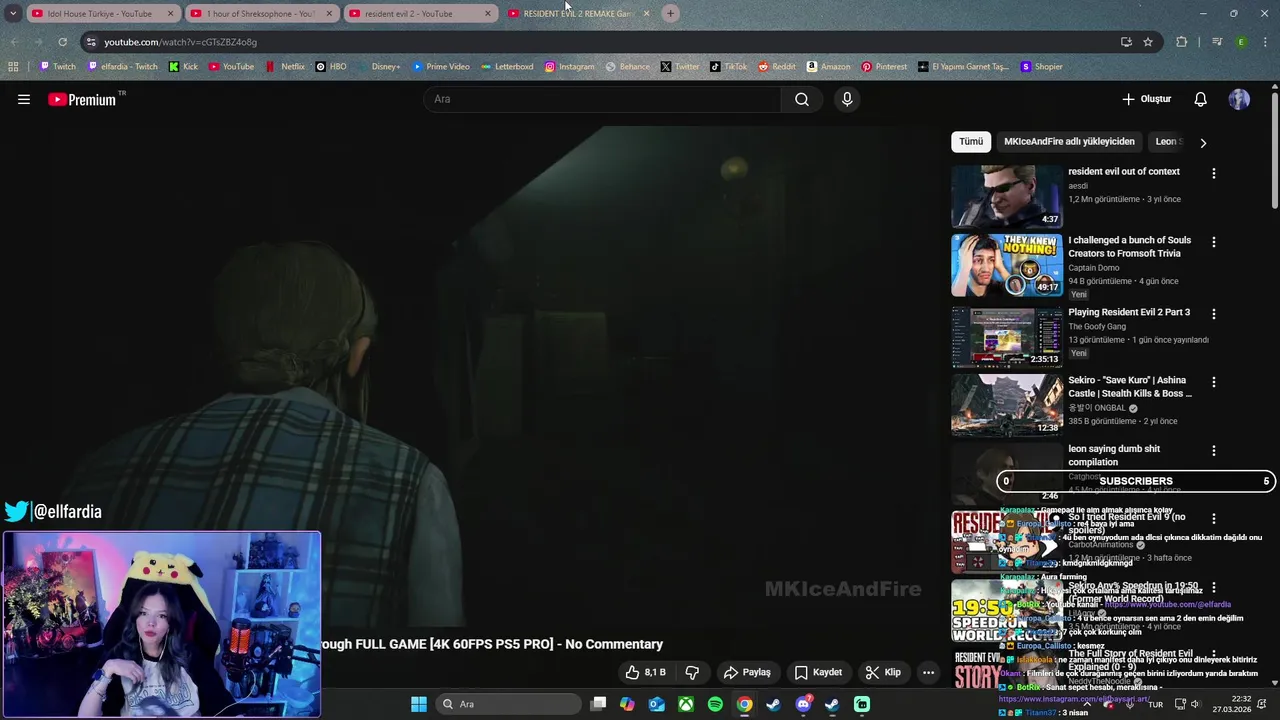Open options for 'Playing Resident Evil 2 Part 3'
Viewport: 1280px width, 720px height.
click(x=1214, y=314)
